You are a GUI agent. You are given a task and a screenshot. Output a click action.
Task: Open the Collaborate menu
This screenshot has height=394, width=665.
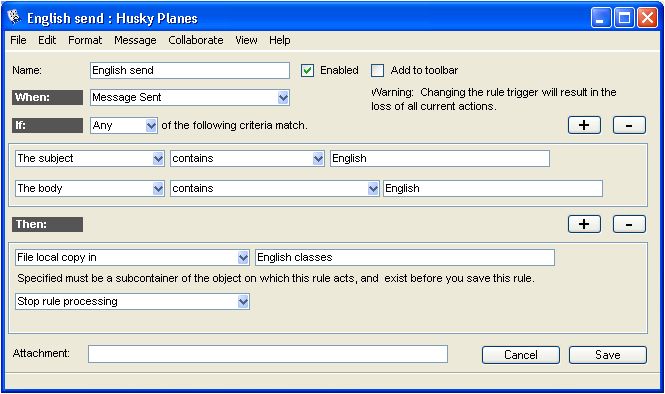coord(196,40)
